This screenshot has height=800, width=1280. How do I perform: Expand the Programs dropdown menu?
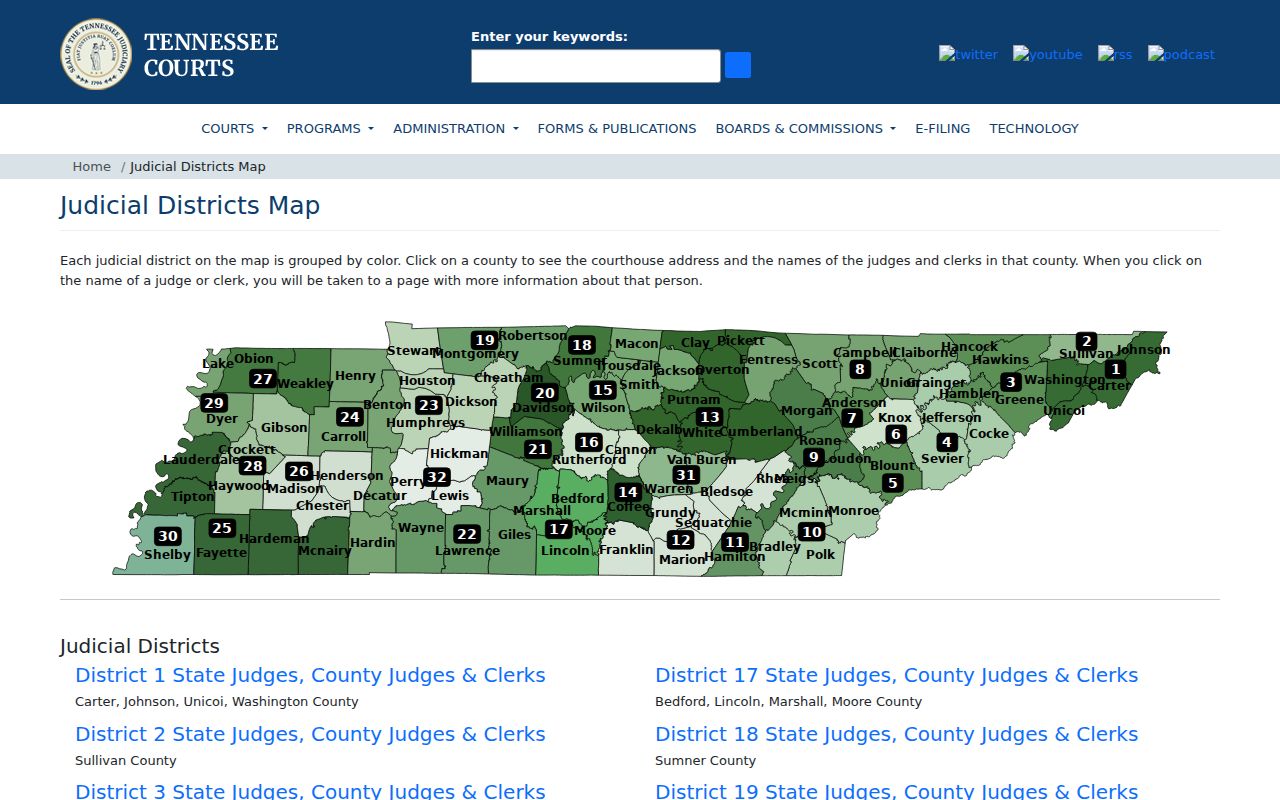[x=330, y=128]
